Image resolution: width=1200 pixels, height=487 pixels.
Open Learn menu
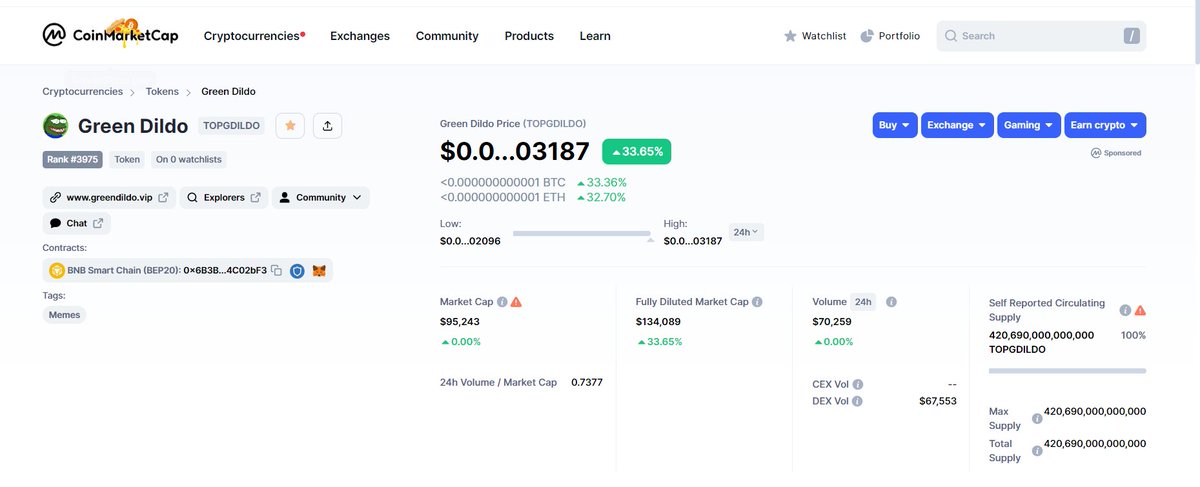[595, 36]
